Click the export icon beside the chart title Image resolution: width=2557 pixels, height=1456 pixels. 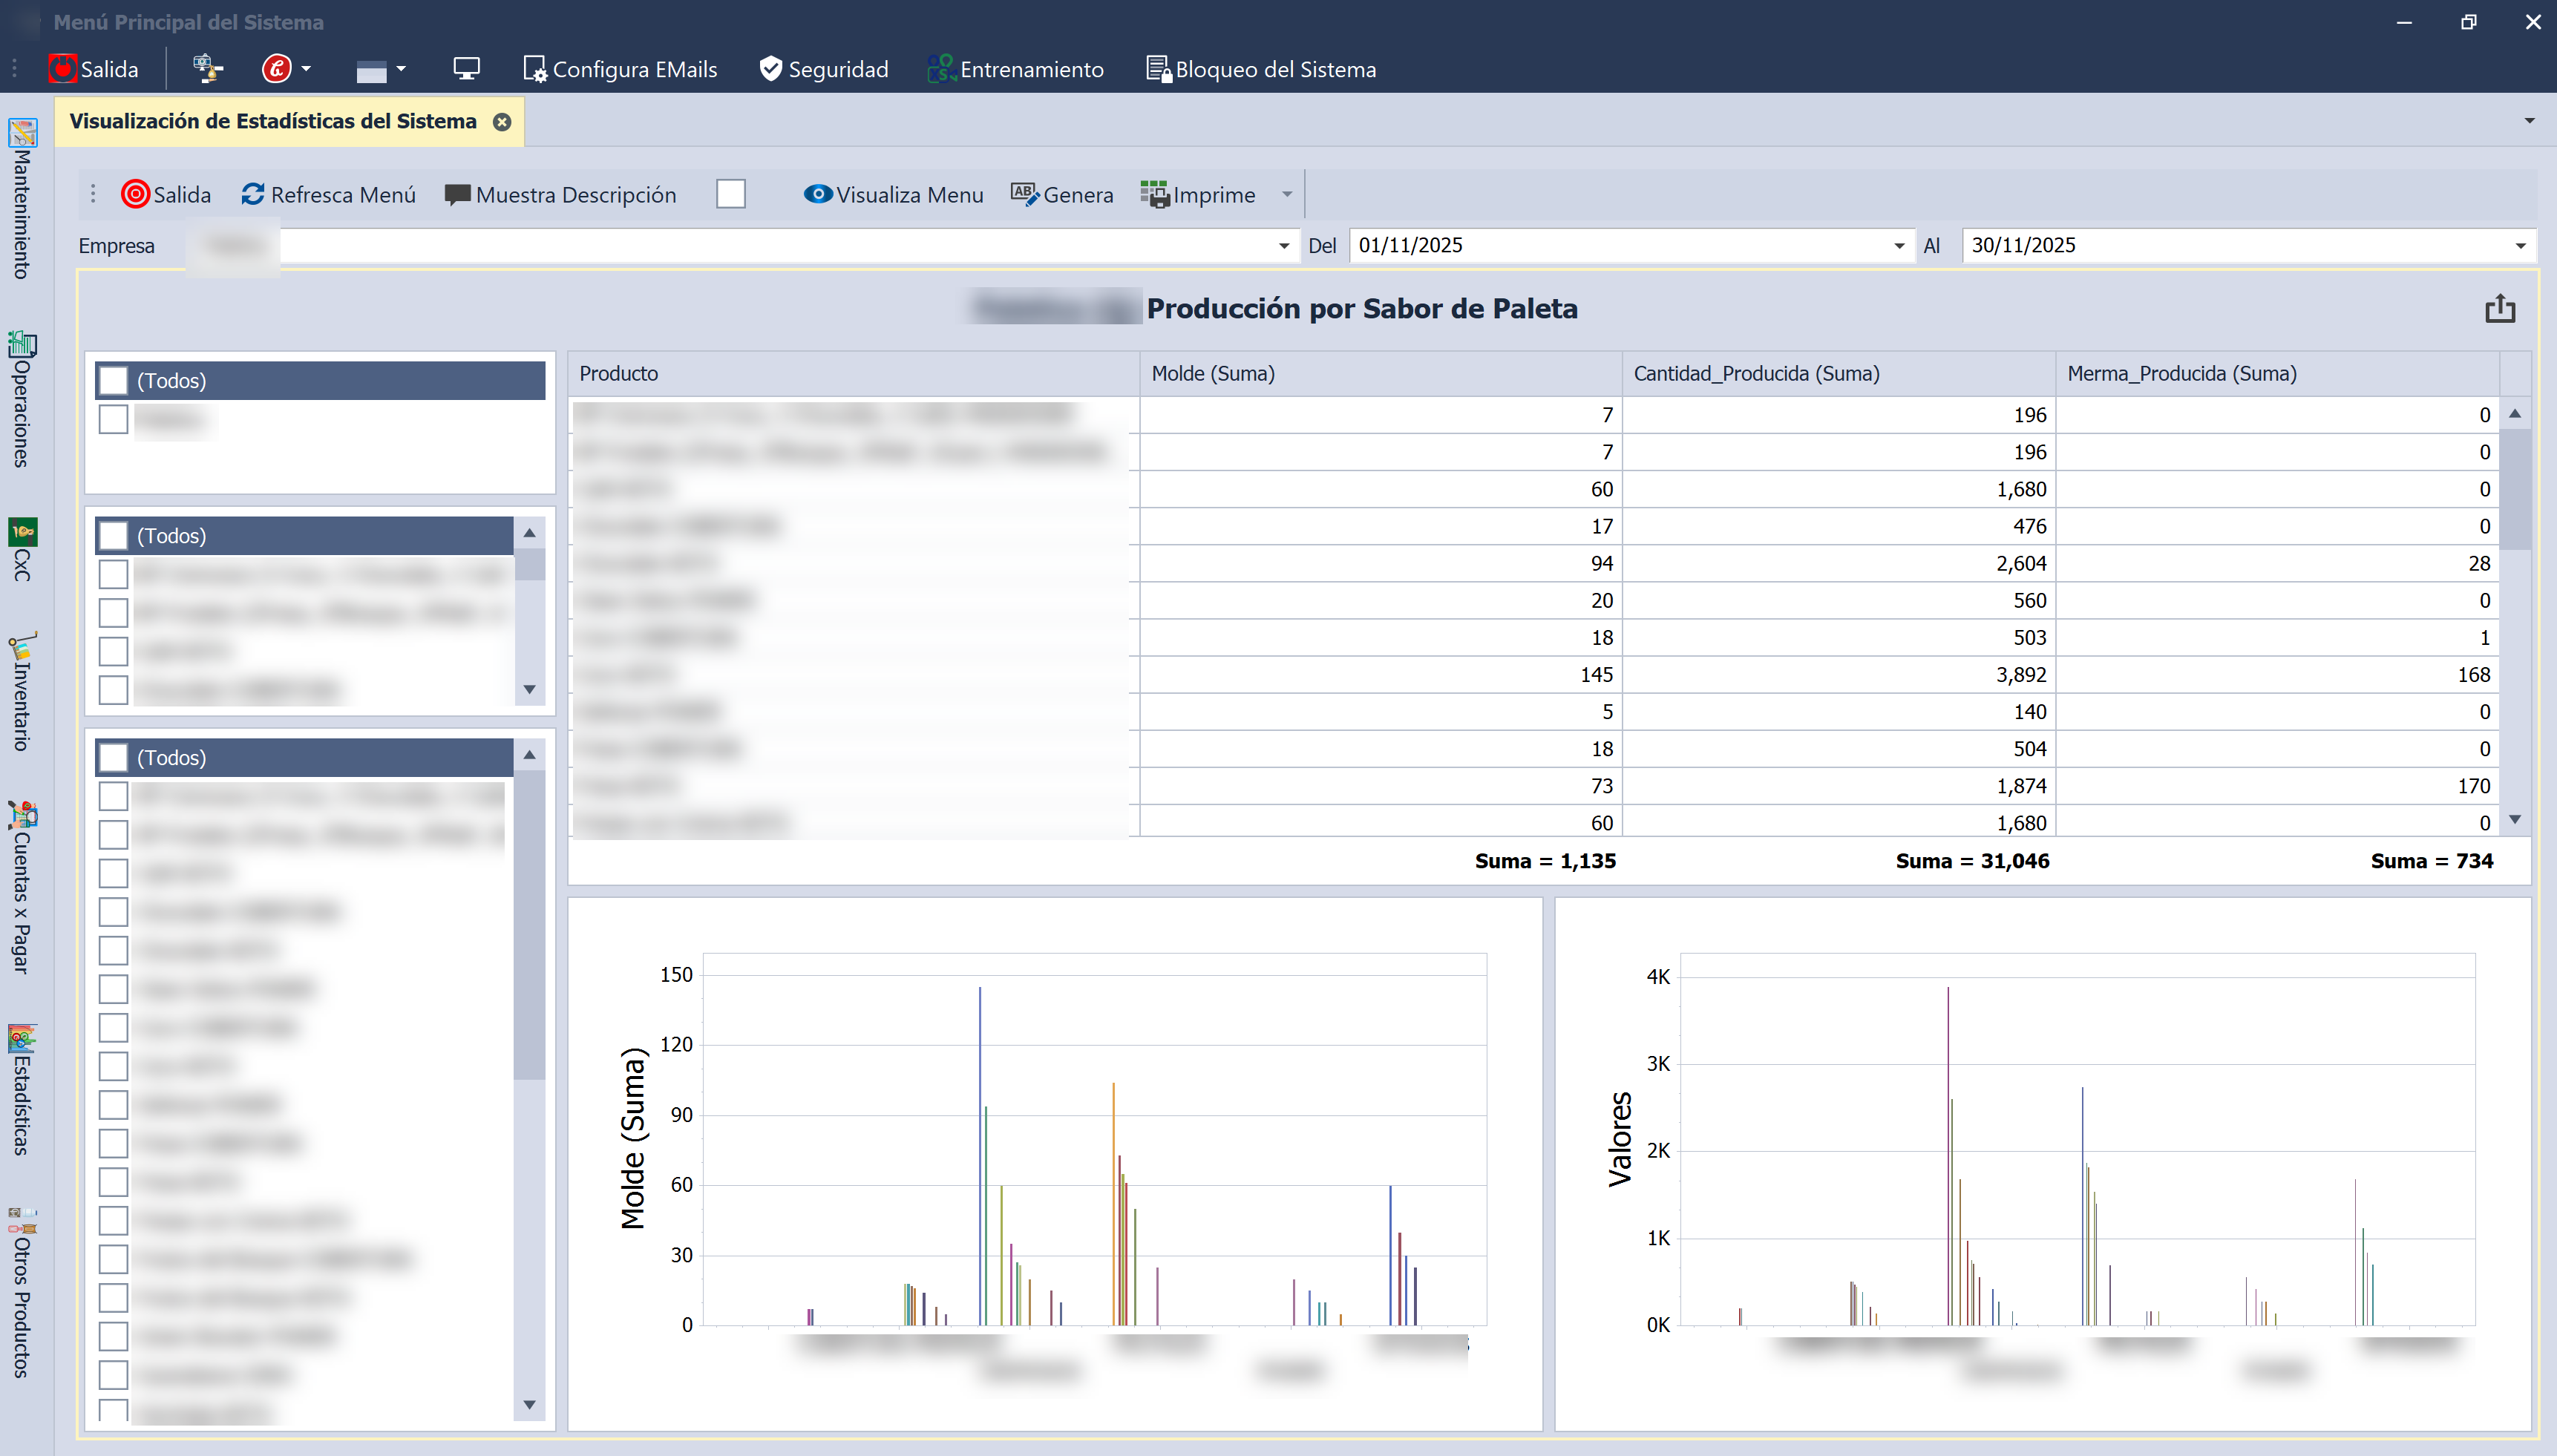point(2499,308)
